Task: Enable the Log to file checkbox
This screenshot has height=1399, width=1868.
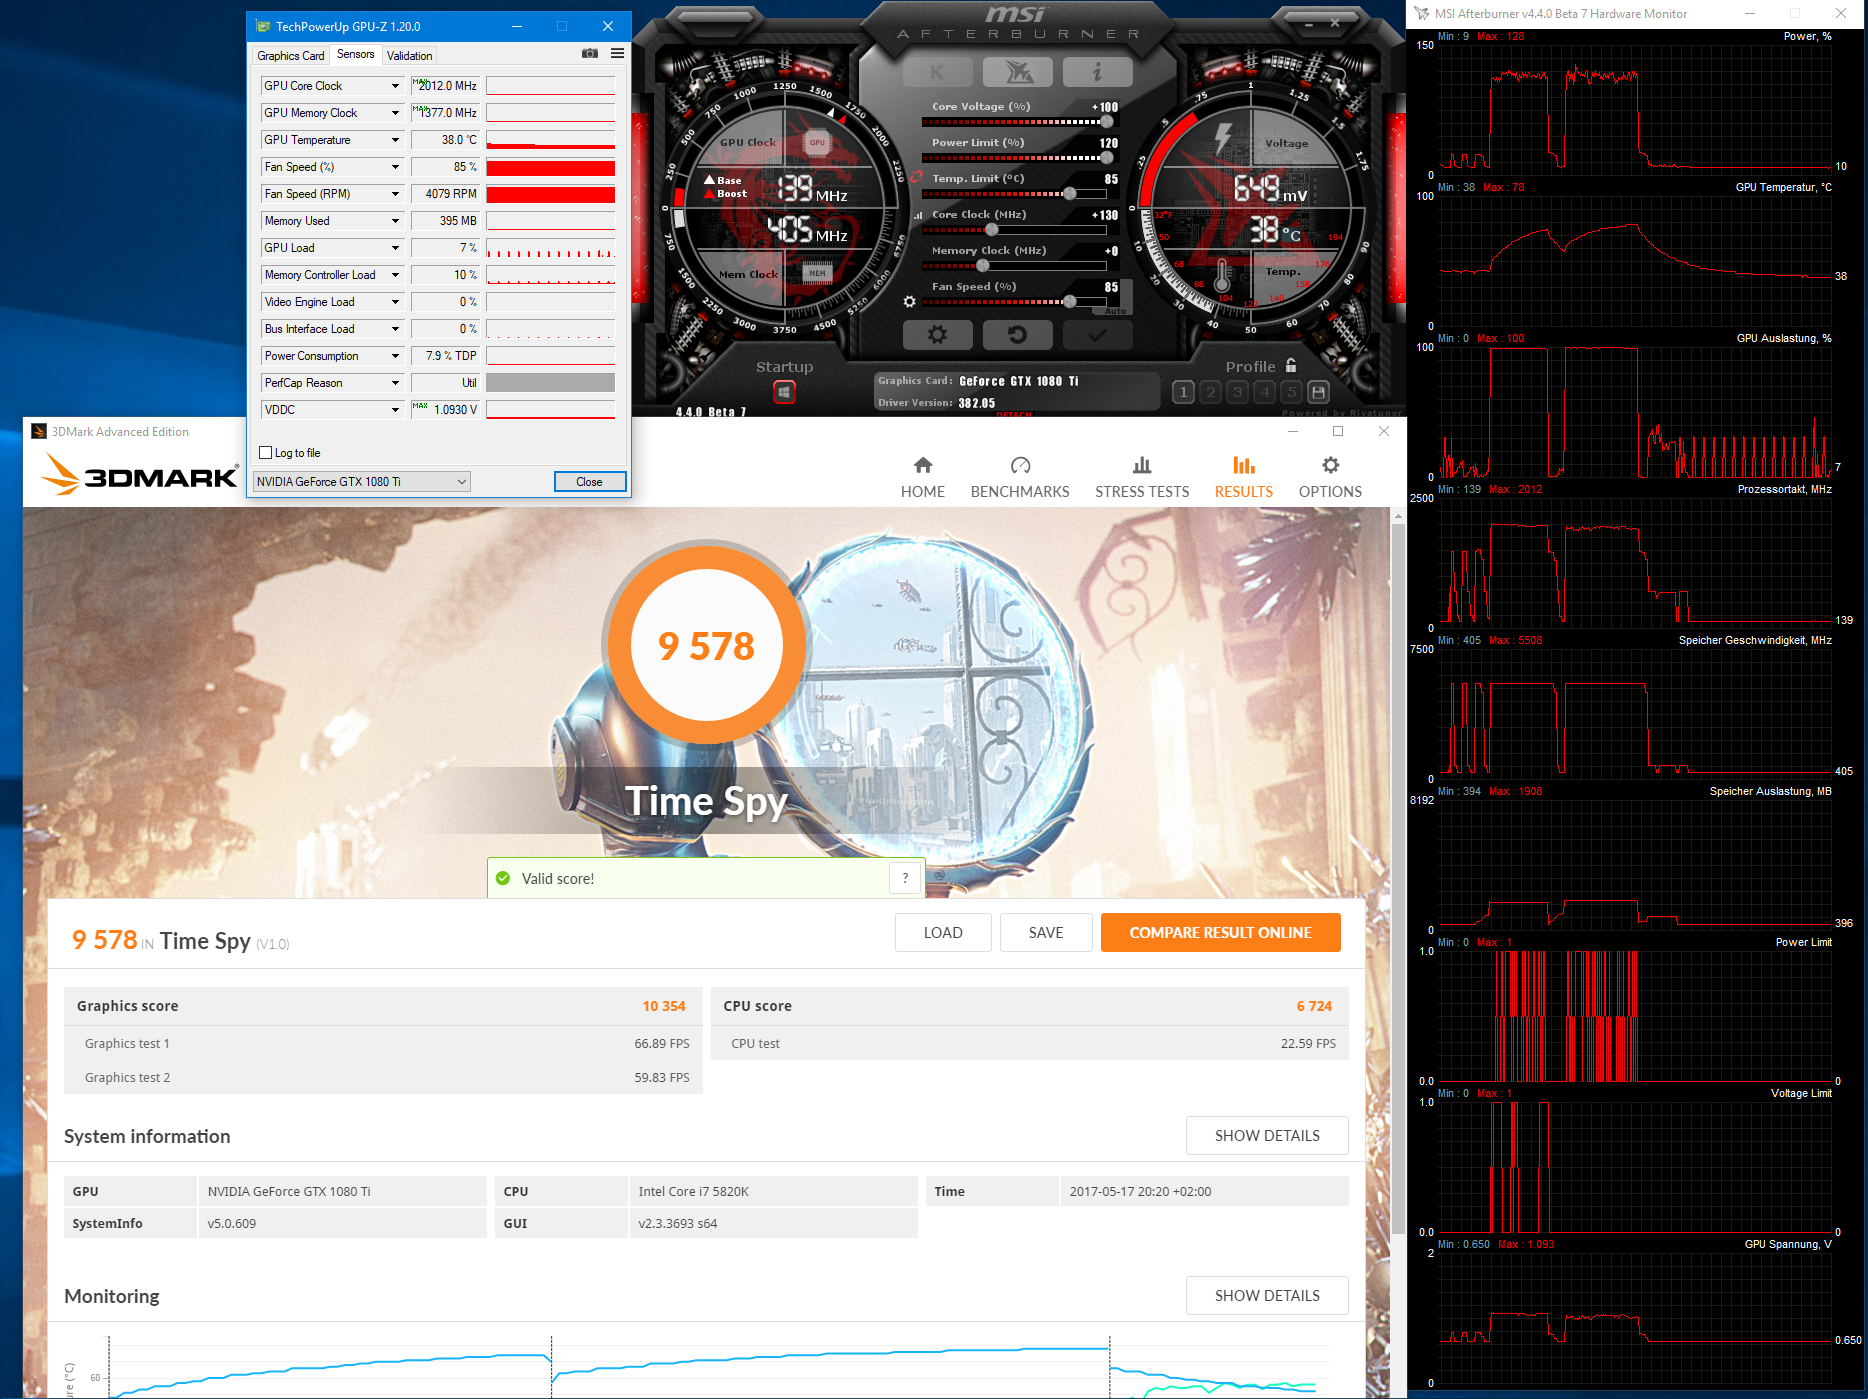Action: click(x=265, y=453)
